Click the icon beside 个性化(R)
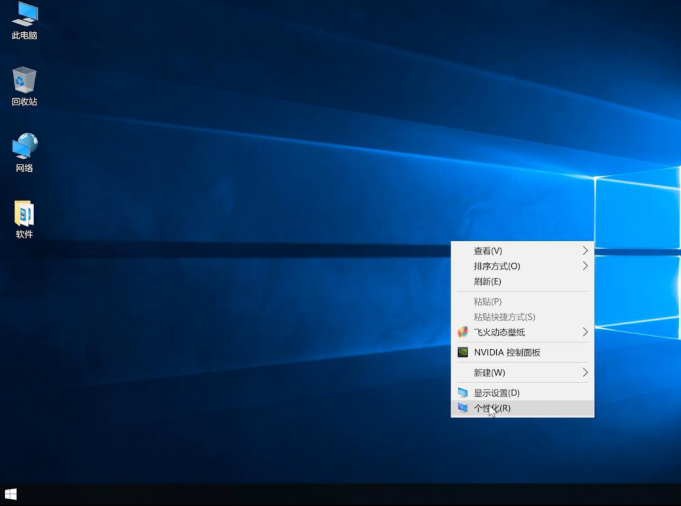Image resolution: width=681 pixels, height=506 pixels. pyautogui.click(x=463, y=408)
